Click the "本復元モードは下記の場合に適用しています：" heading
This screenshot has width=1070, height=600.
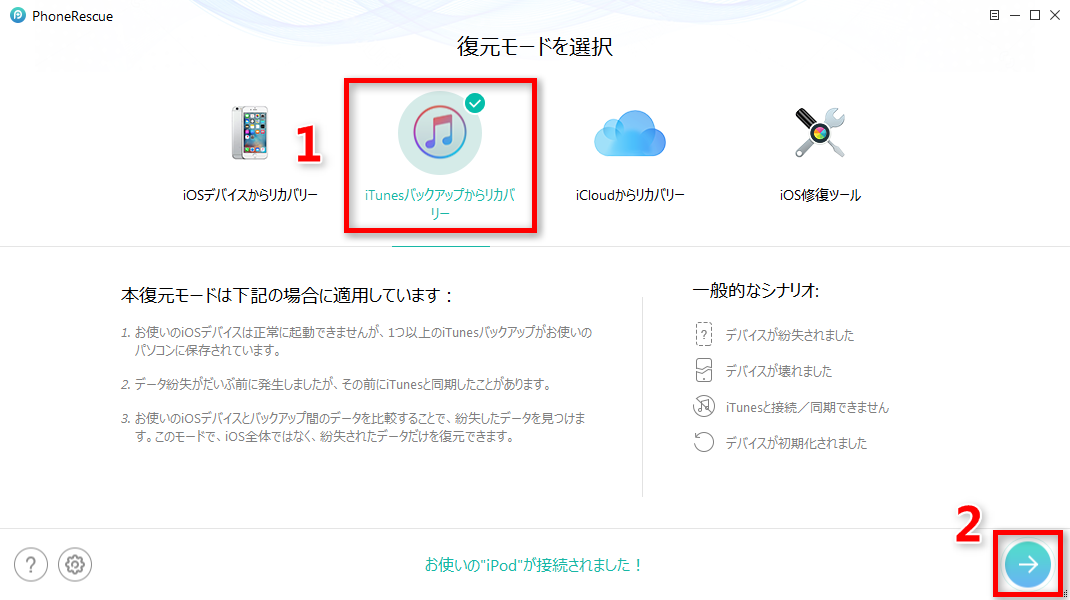[x=287, y=296]
